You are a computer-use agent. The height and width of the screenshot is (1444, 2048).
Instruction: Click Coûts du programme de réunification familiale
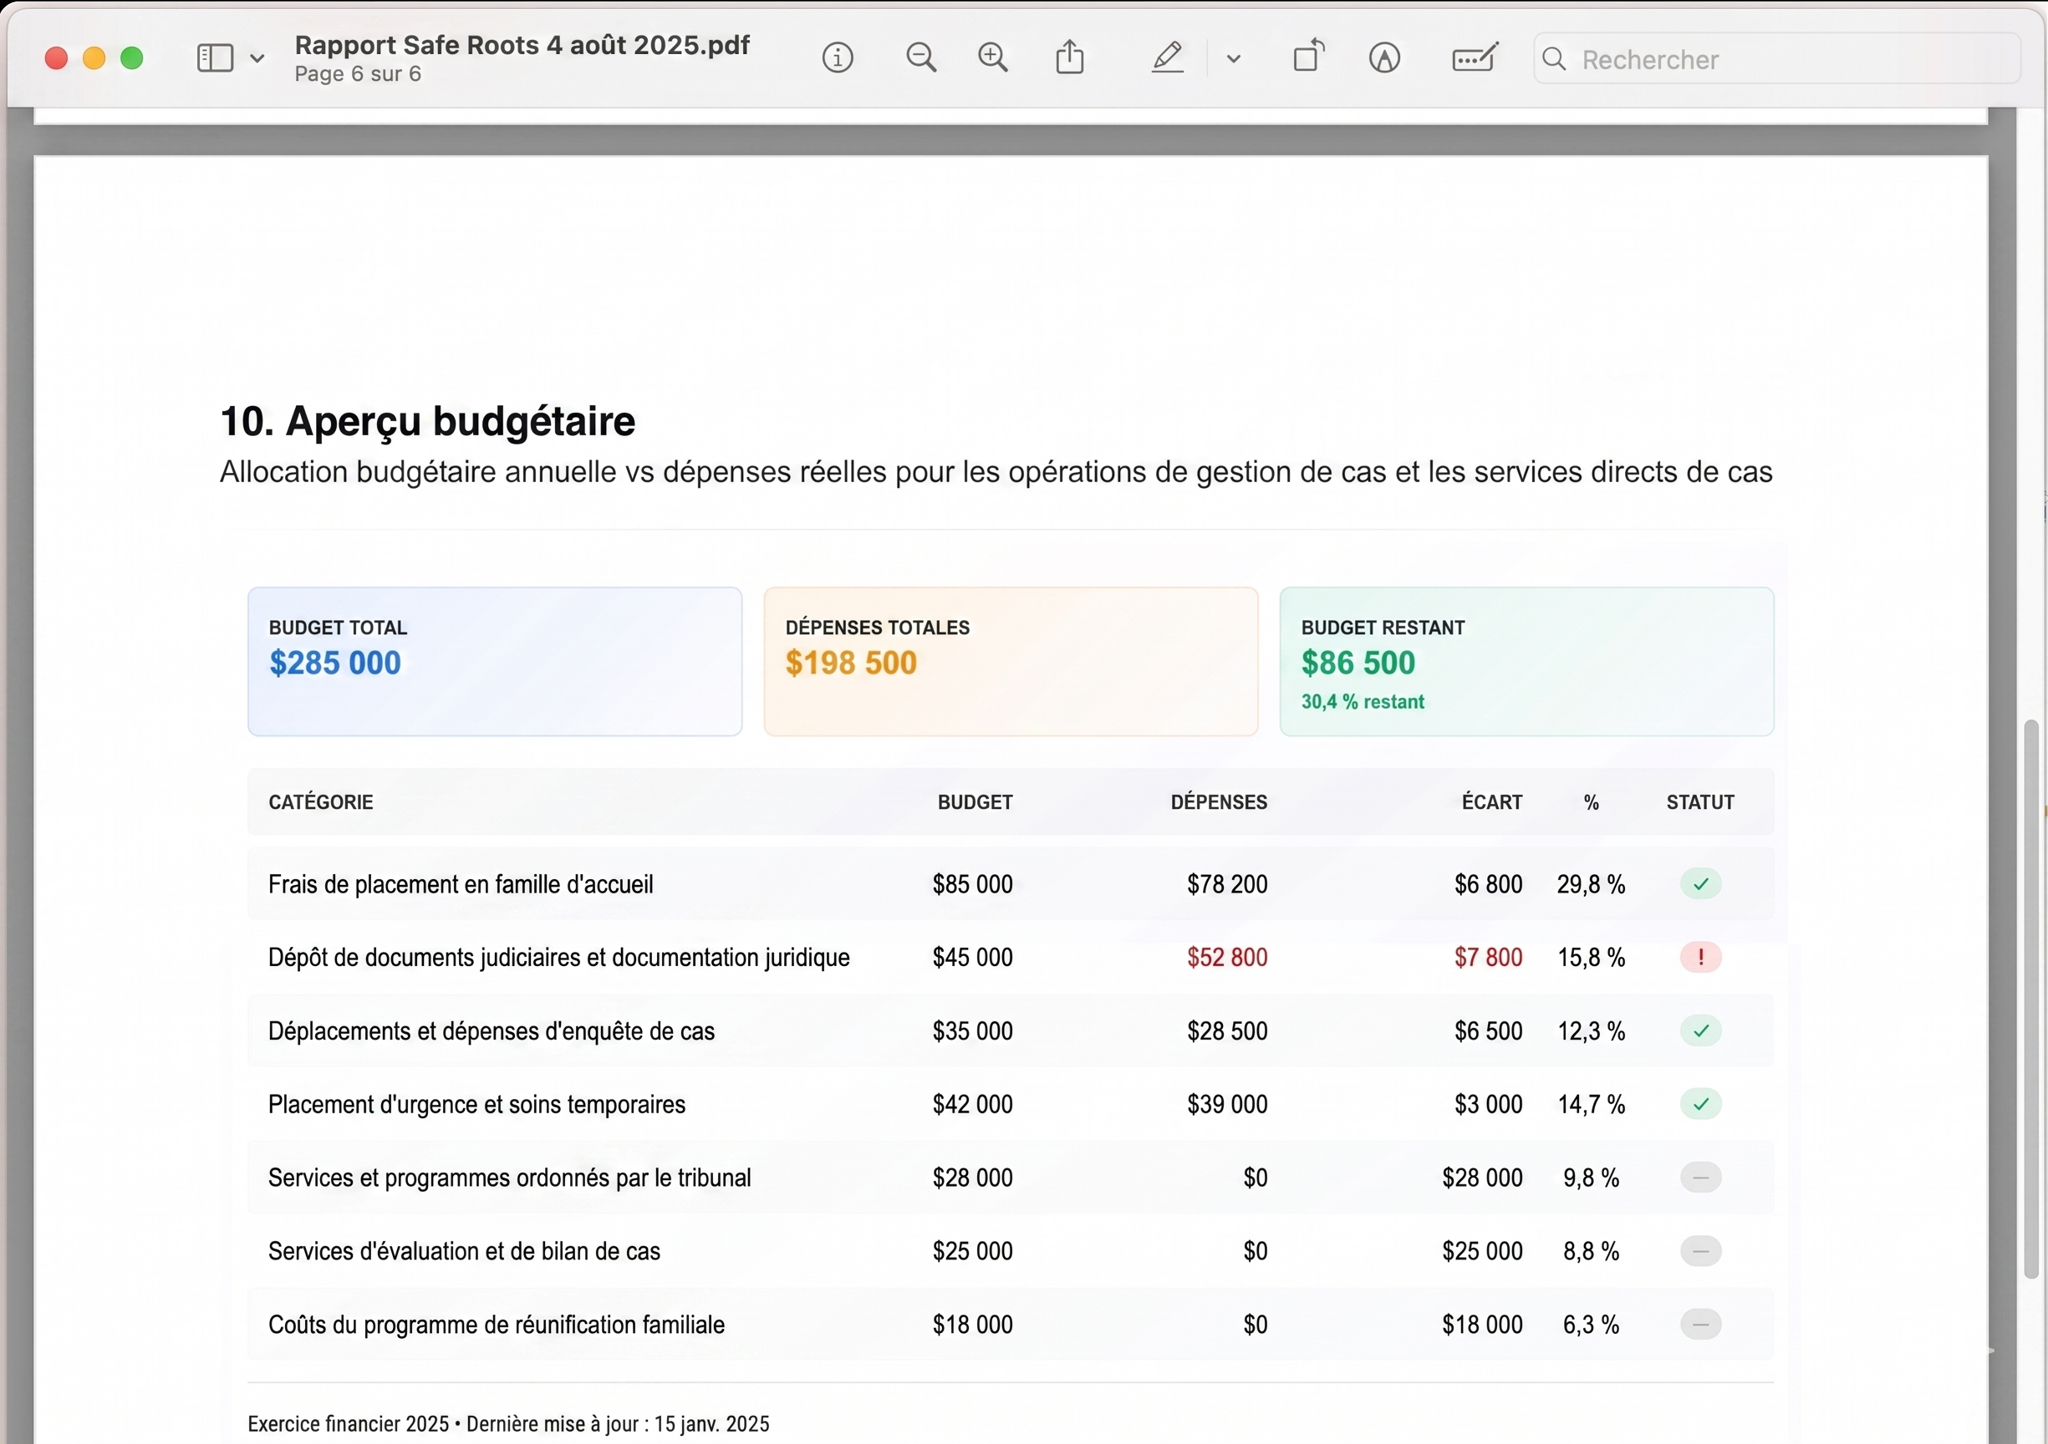pos(496,1325)
